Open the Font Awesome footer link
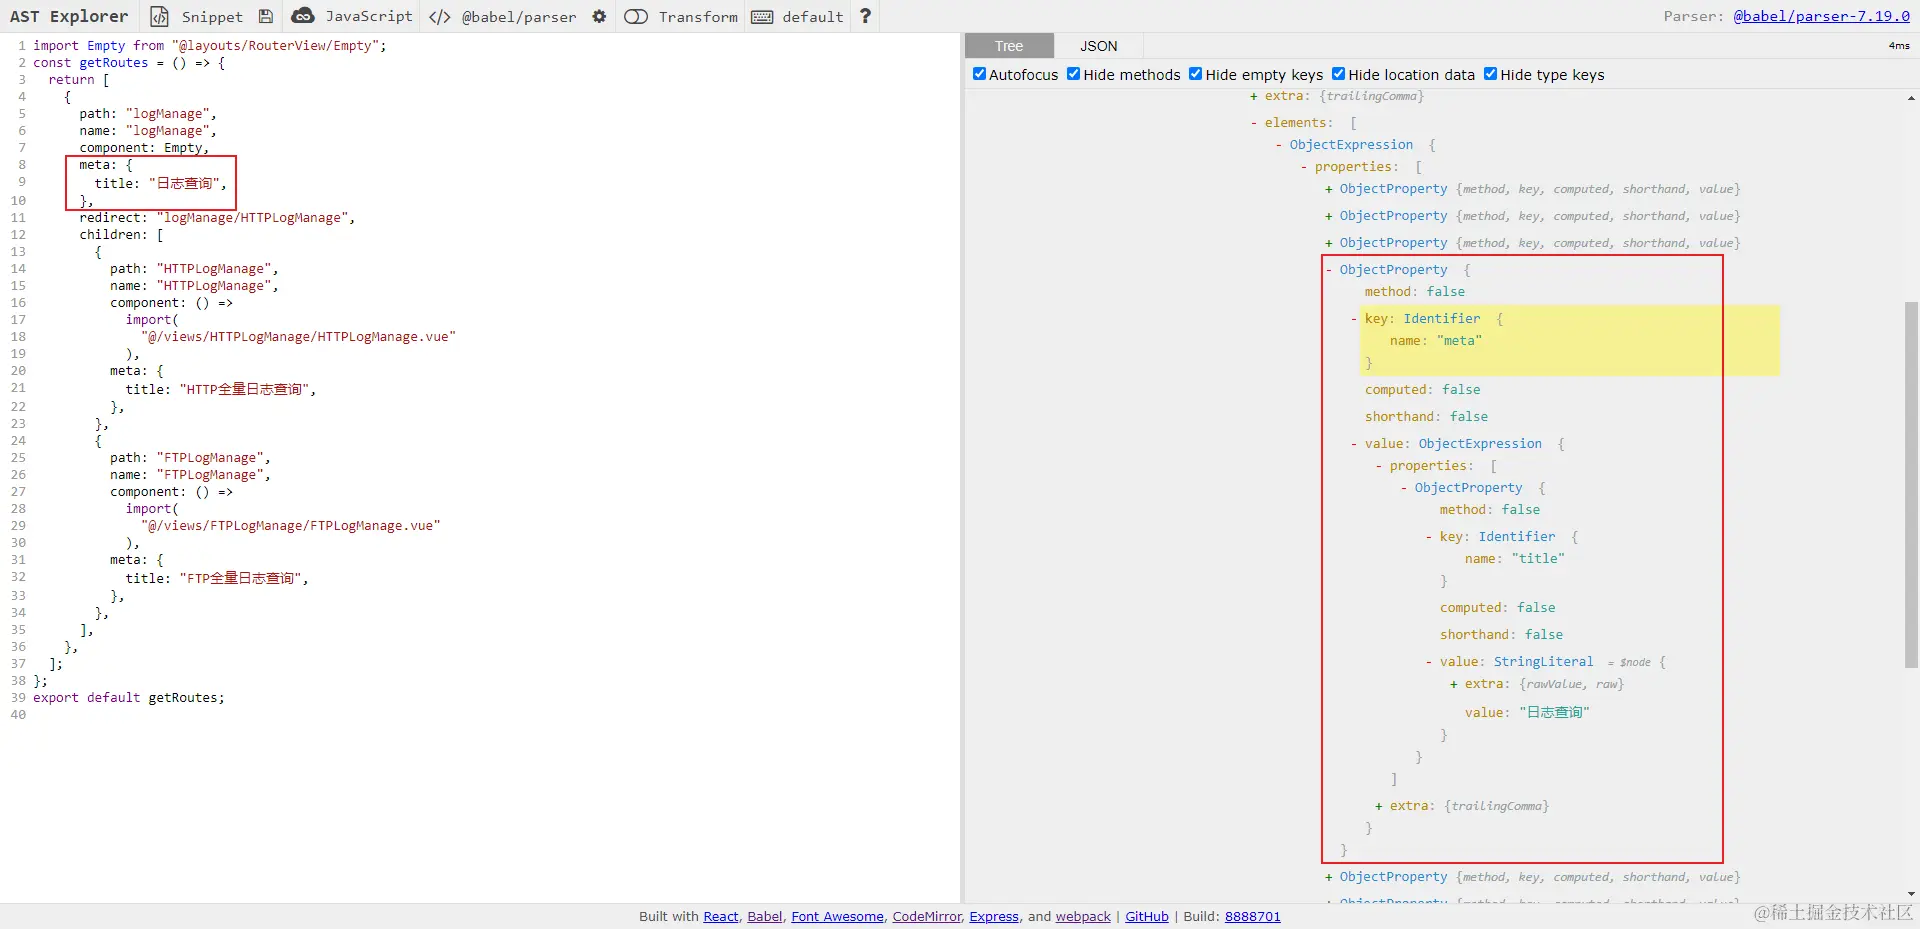 pyautogui.click(x=837, y=916)
